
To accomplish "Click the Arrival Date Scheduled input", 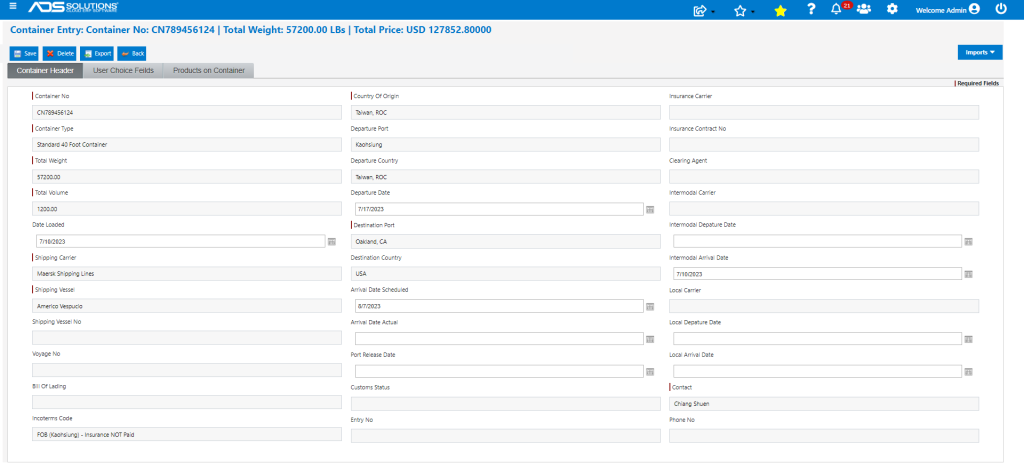I will pyautogui.click(x=500, y=306).
